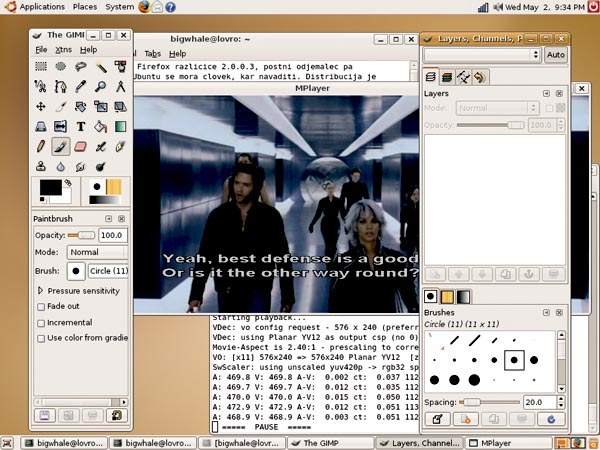Open the terminal Tabs menu
This screenshot has height=450, width=600.
pos(152,54)
